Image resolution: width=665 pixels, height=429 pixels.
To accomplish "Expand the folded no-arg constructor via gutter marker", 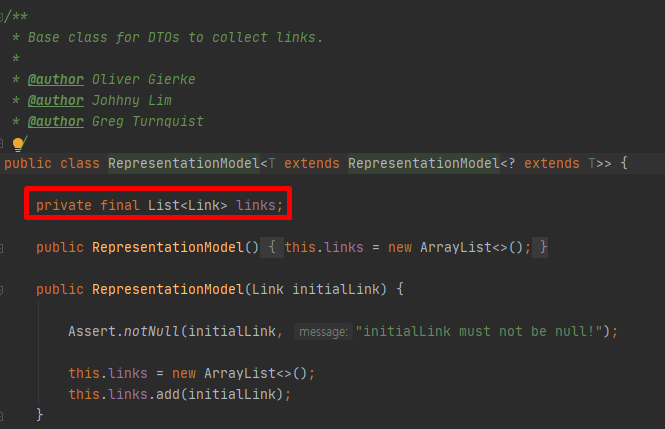I will 1,248.
